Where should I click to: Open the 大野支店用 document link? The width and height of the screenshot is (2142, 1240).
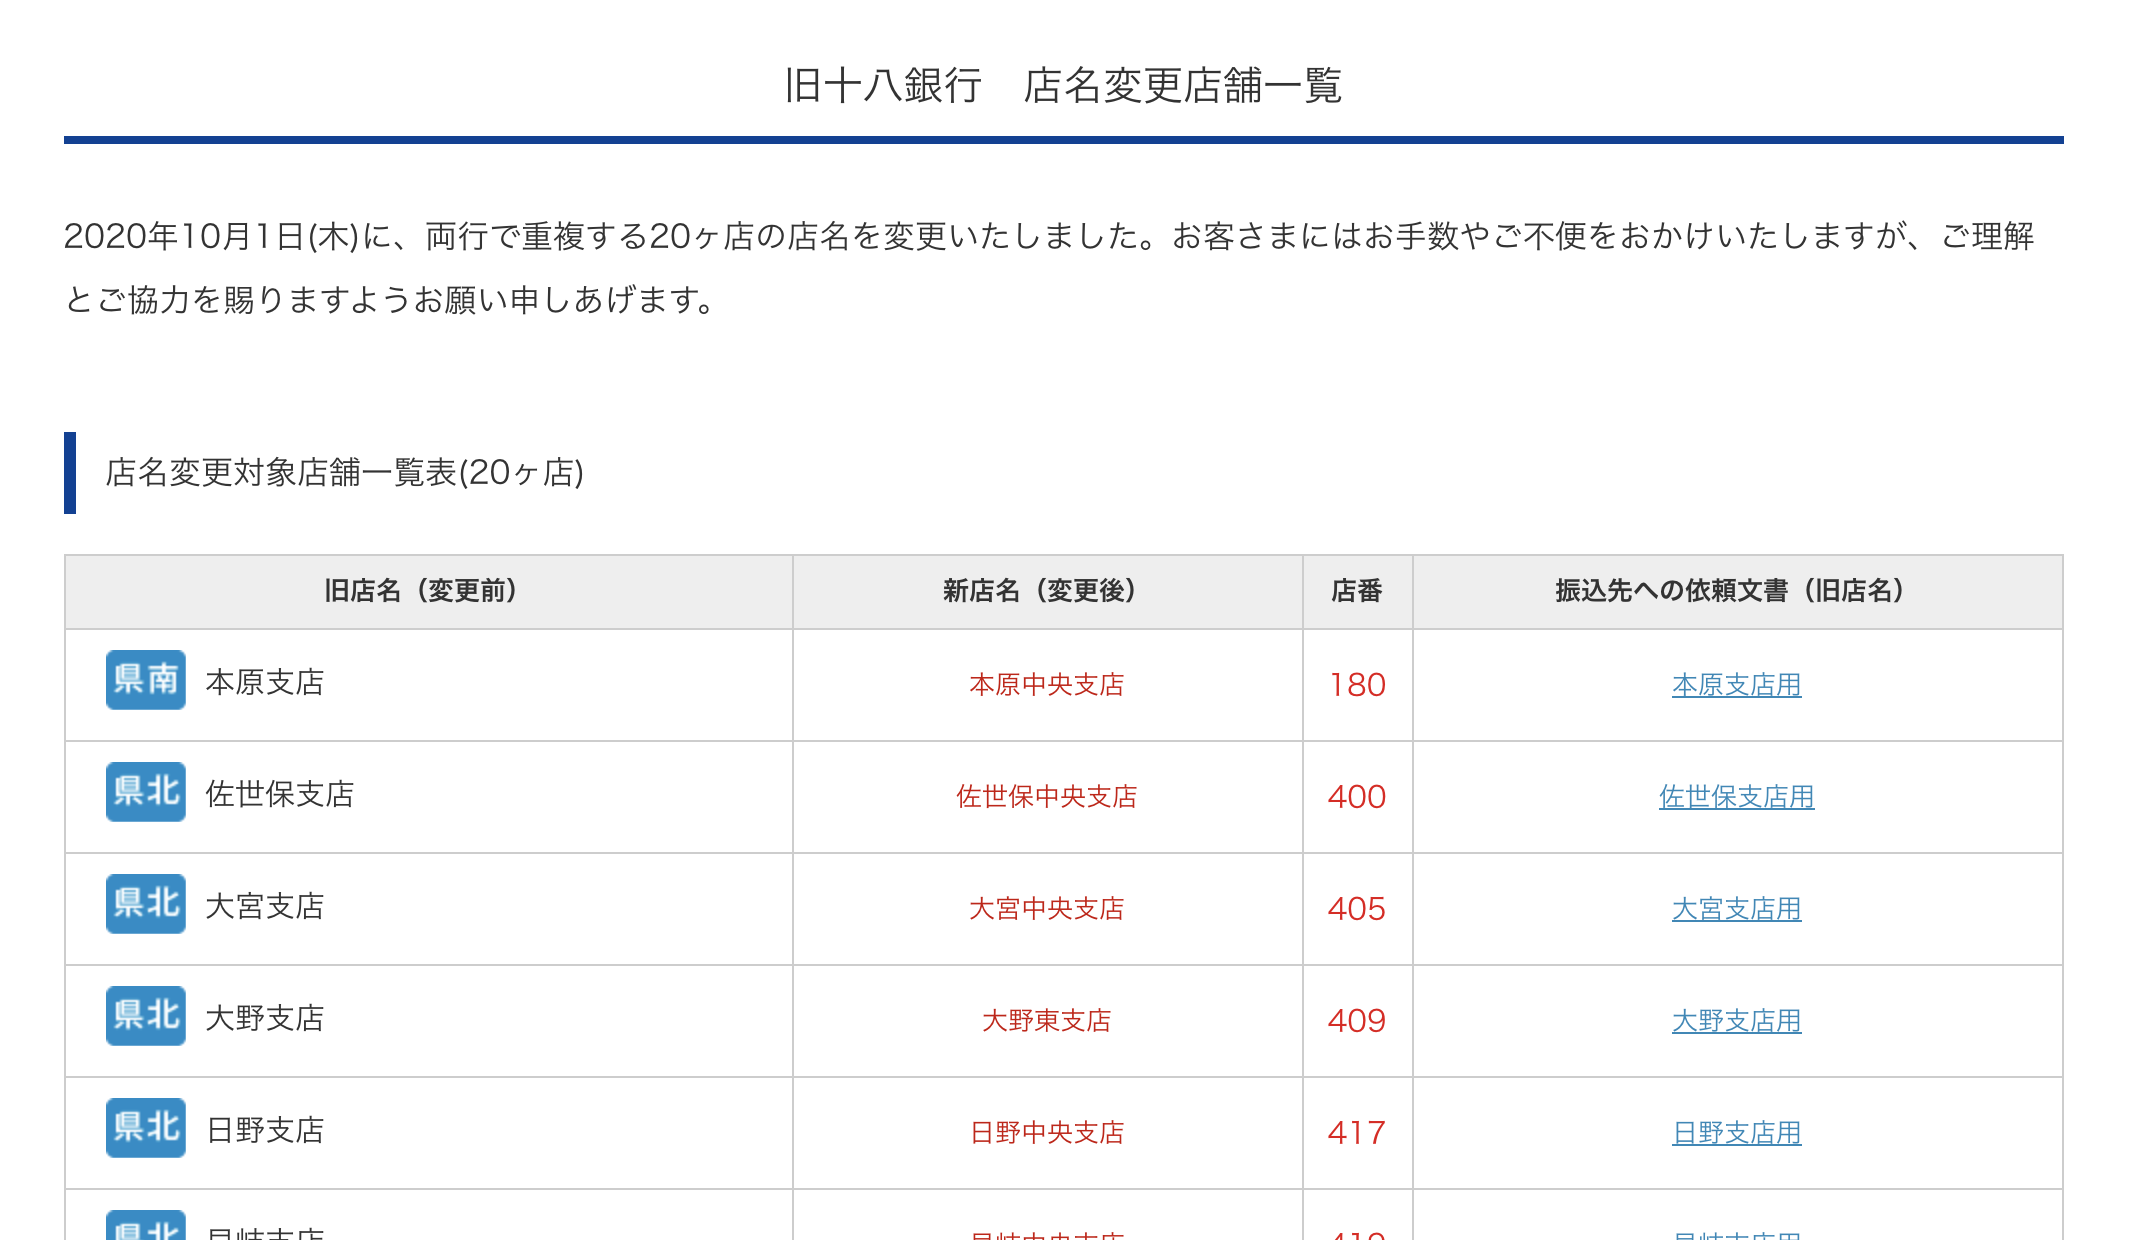(1736, 1021)
